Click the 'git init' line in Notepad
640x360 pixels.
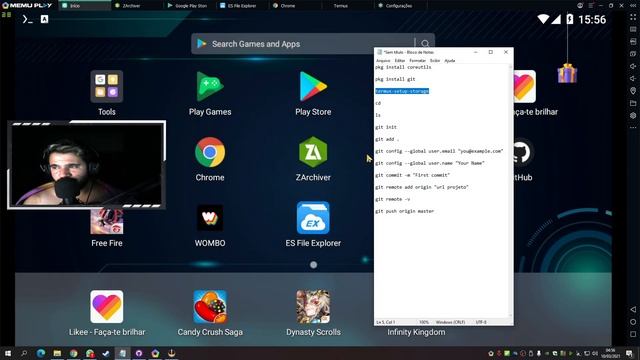coord(386,127)
